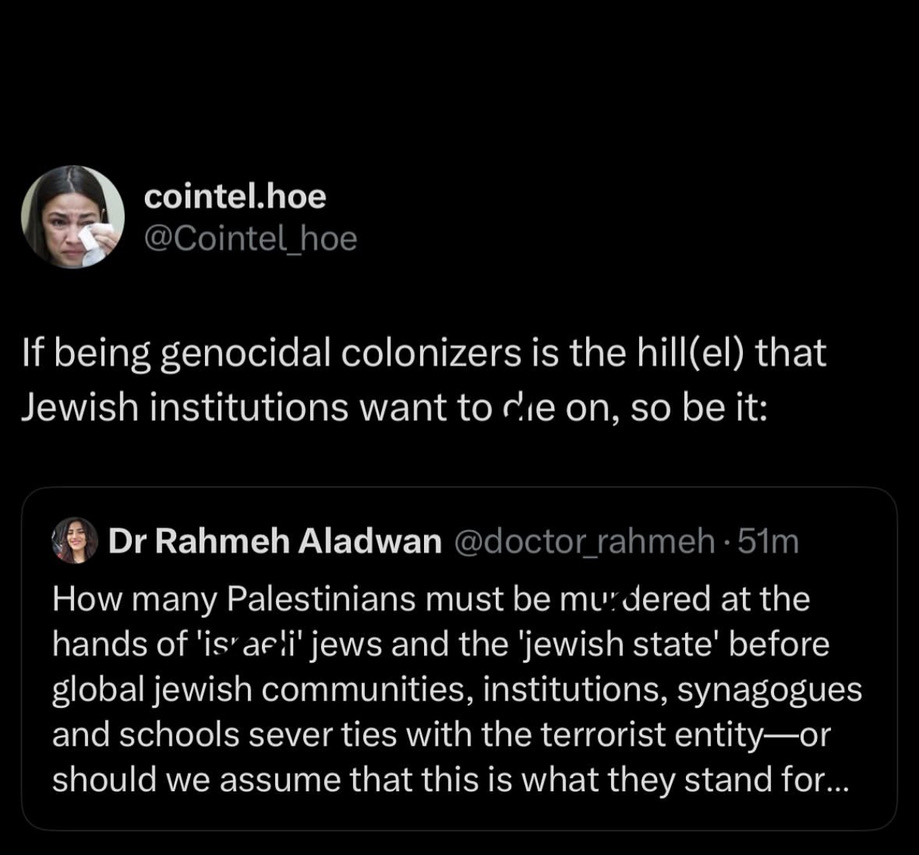Open the Dr Rahmeh Aladwan display name
This screenshot has height=855, width=919.
pyautogui.click(x=275, y=542)
